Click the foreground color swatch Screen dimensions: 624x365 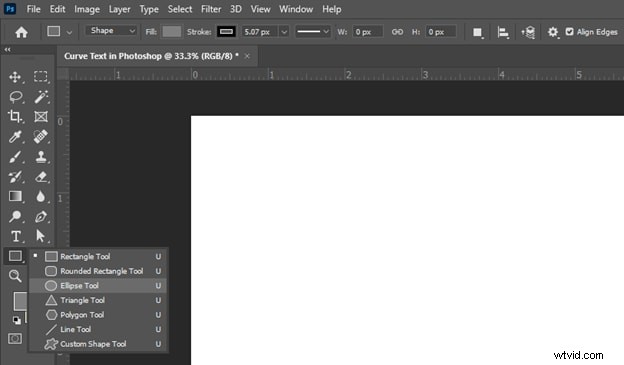pos(20,301)
